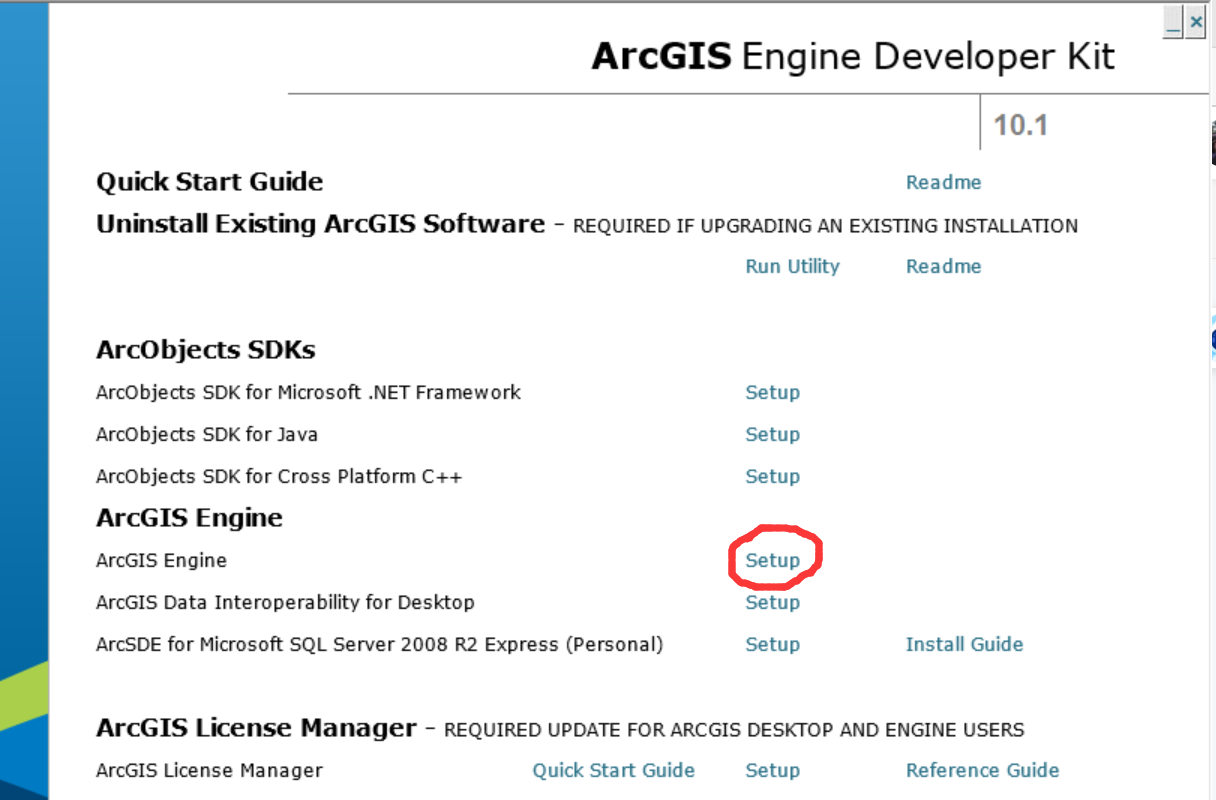Image resolution: width=1216 pixels, height=800 pixels.
Task: Click the ArcGIS Data Interoperability for Desktop label
Action: 285,602
